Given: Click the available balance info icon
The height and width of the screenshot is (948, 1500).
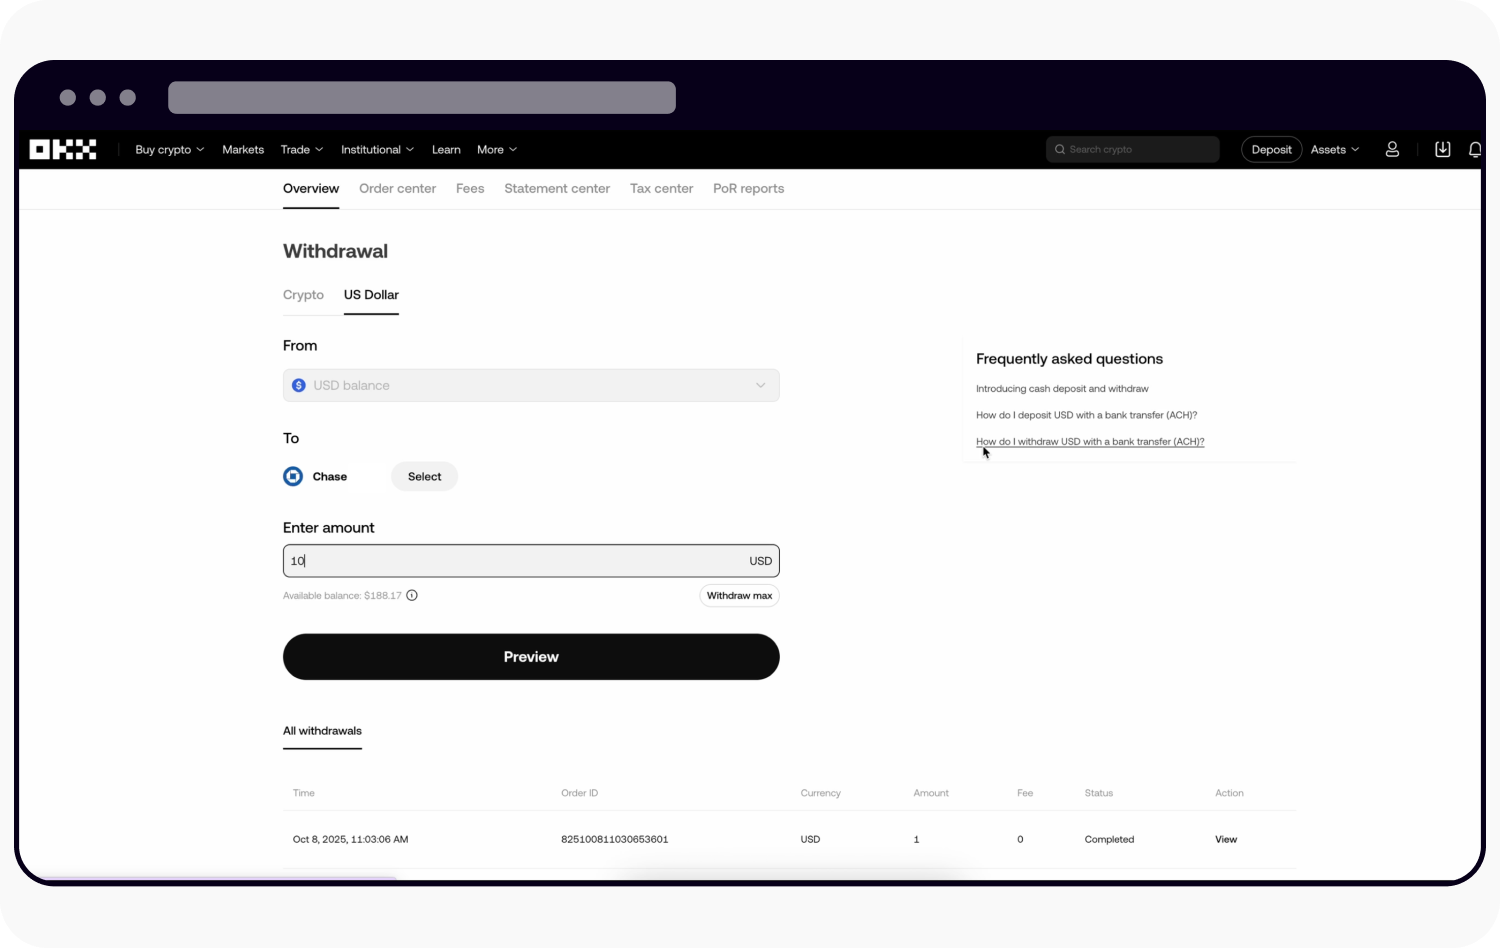Looking at the screenshot, I should pos(412,595).
